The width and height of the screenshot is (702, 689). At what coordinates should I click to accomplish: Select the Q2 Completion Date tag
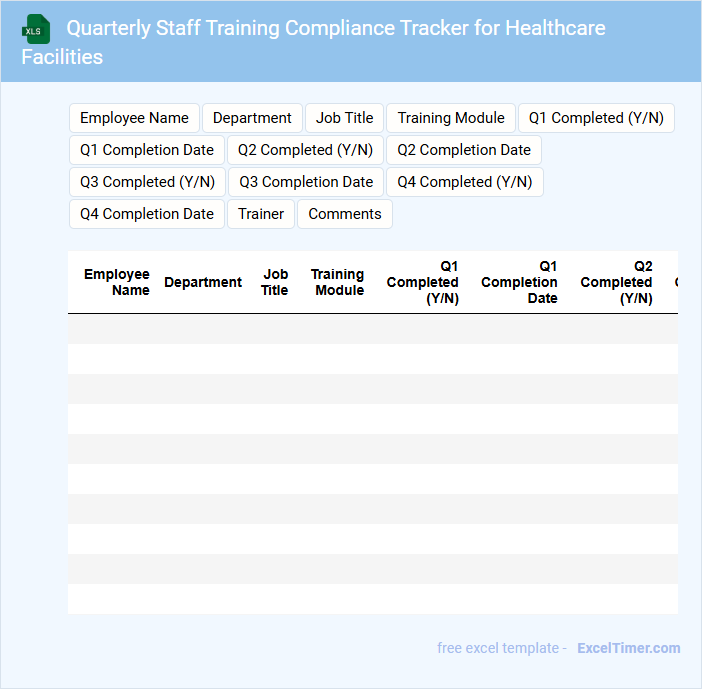click(464, 150)
